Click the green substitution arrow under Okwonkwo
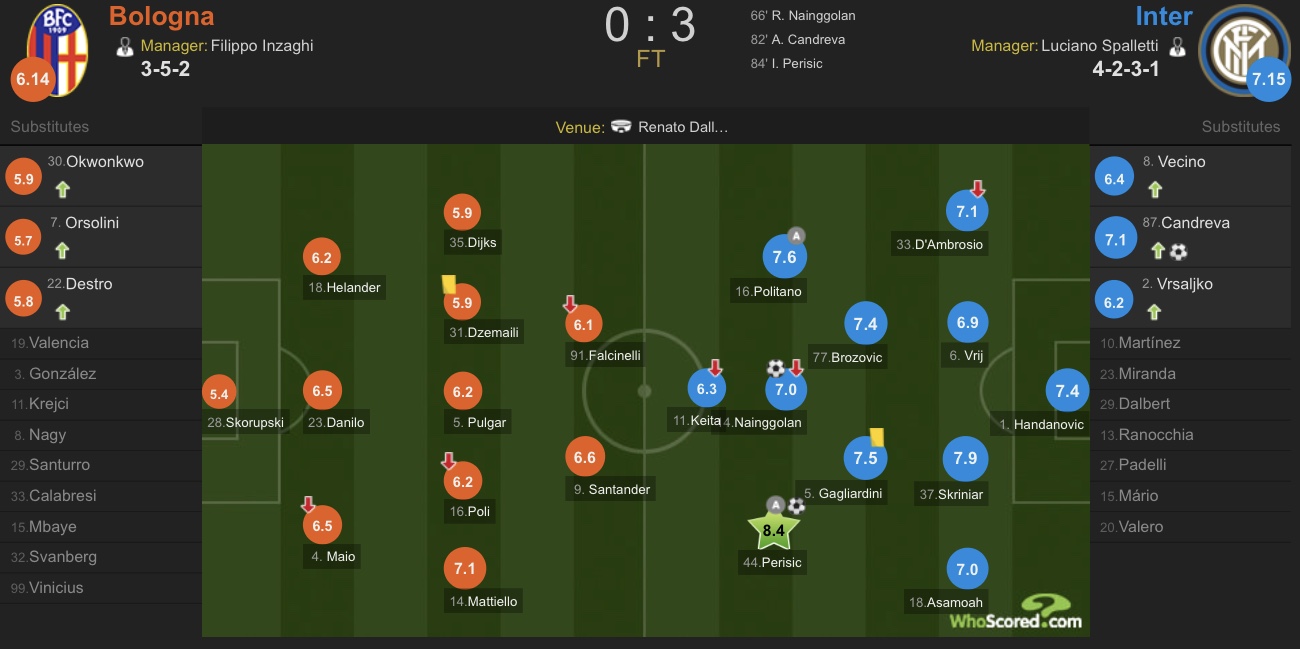The height and width of the screenshot is (649, 1300). 62,189
